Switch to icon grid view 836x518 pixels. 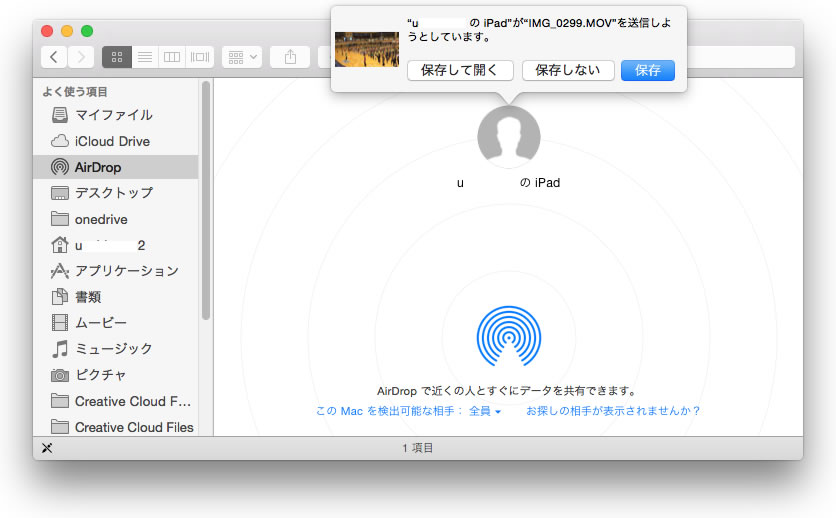[x=117, y=57]
